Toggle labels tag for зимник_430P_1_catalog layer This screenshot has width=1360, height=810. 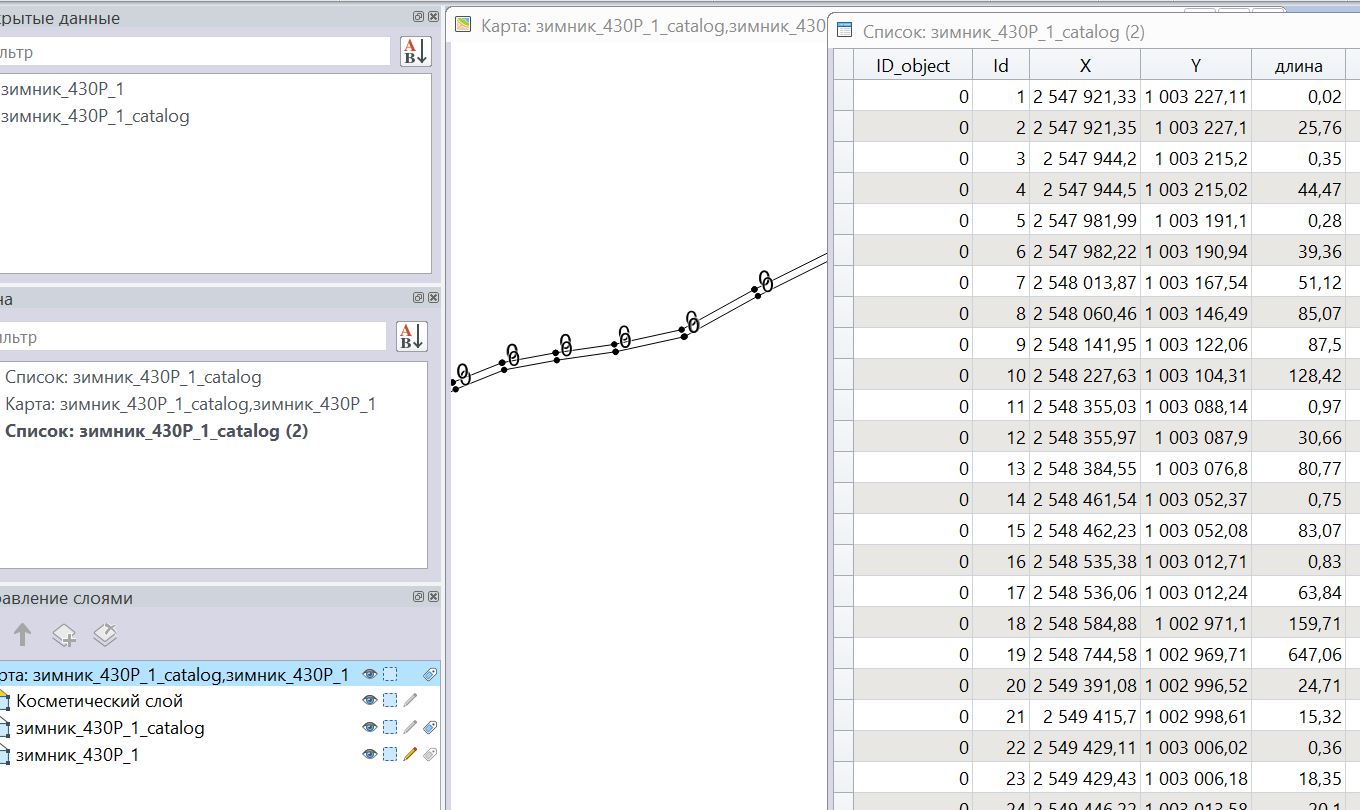click(430, 728)
